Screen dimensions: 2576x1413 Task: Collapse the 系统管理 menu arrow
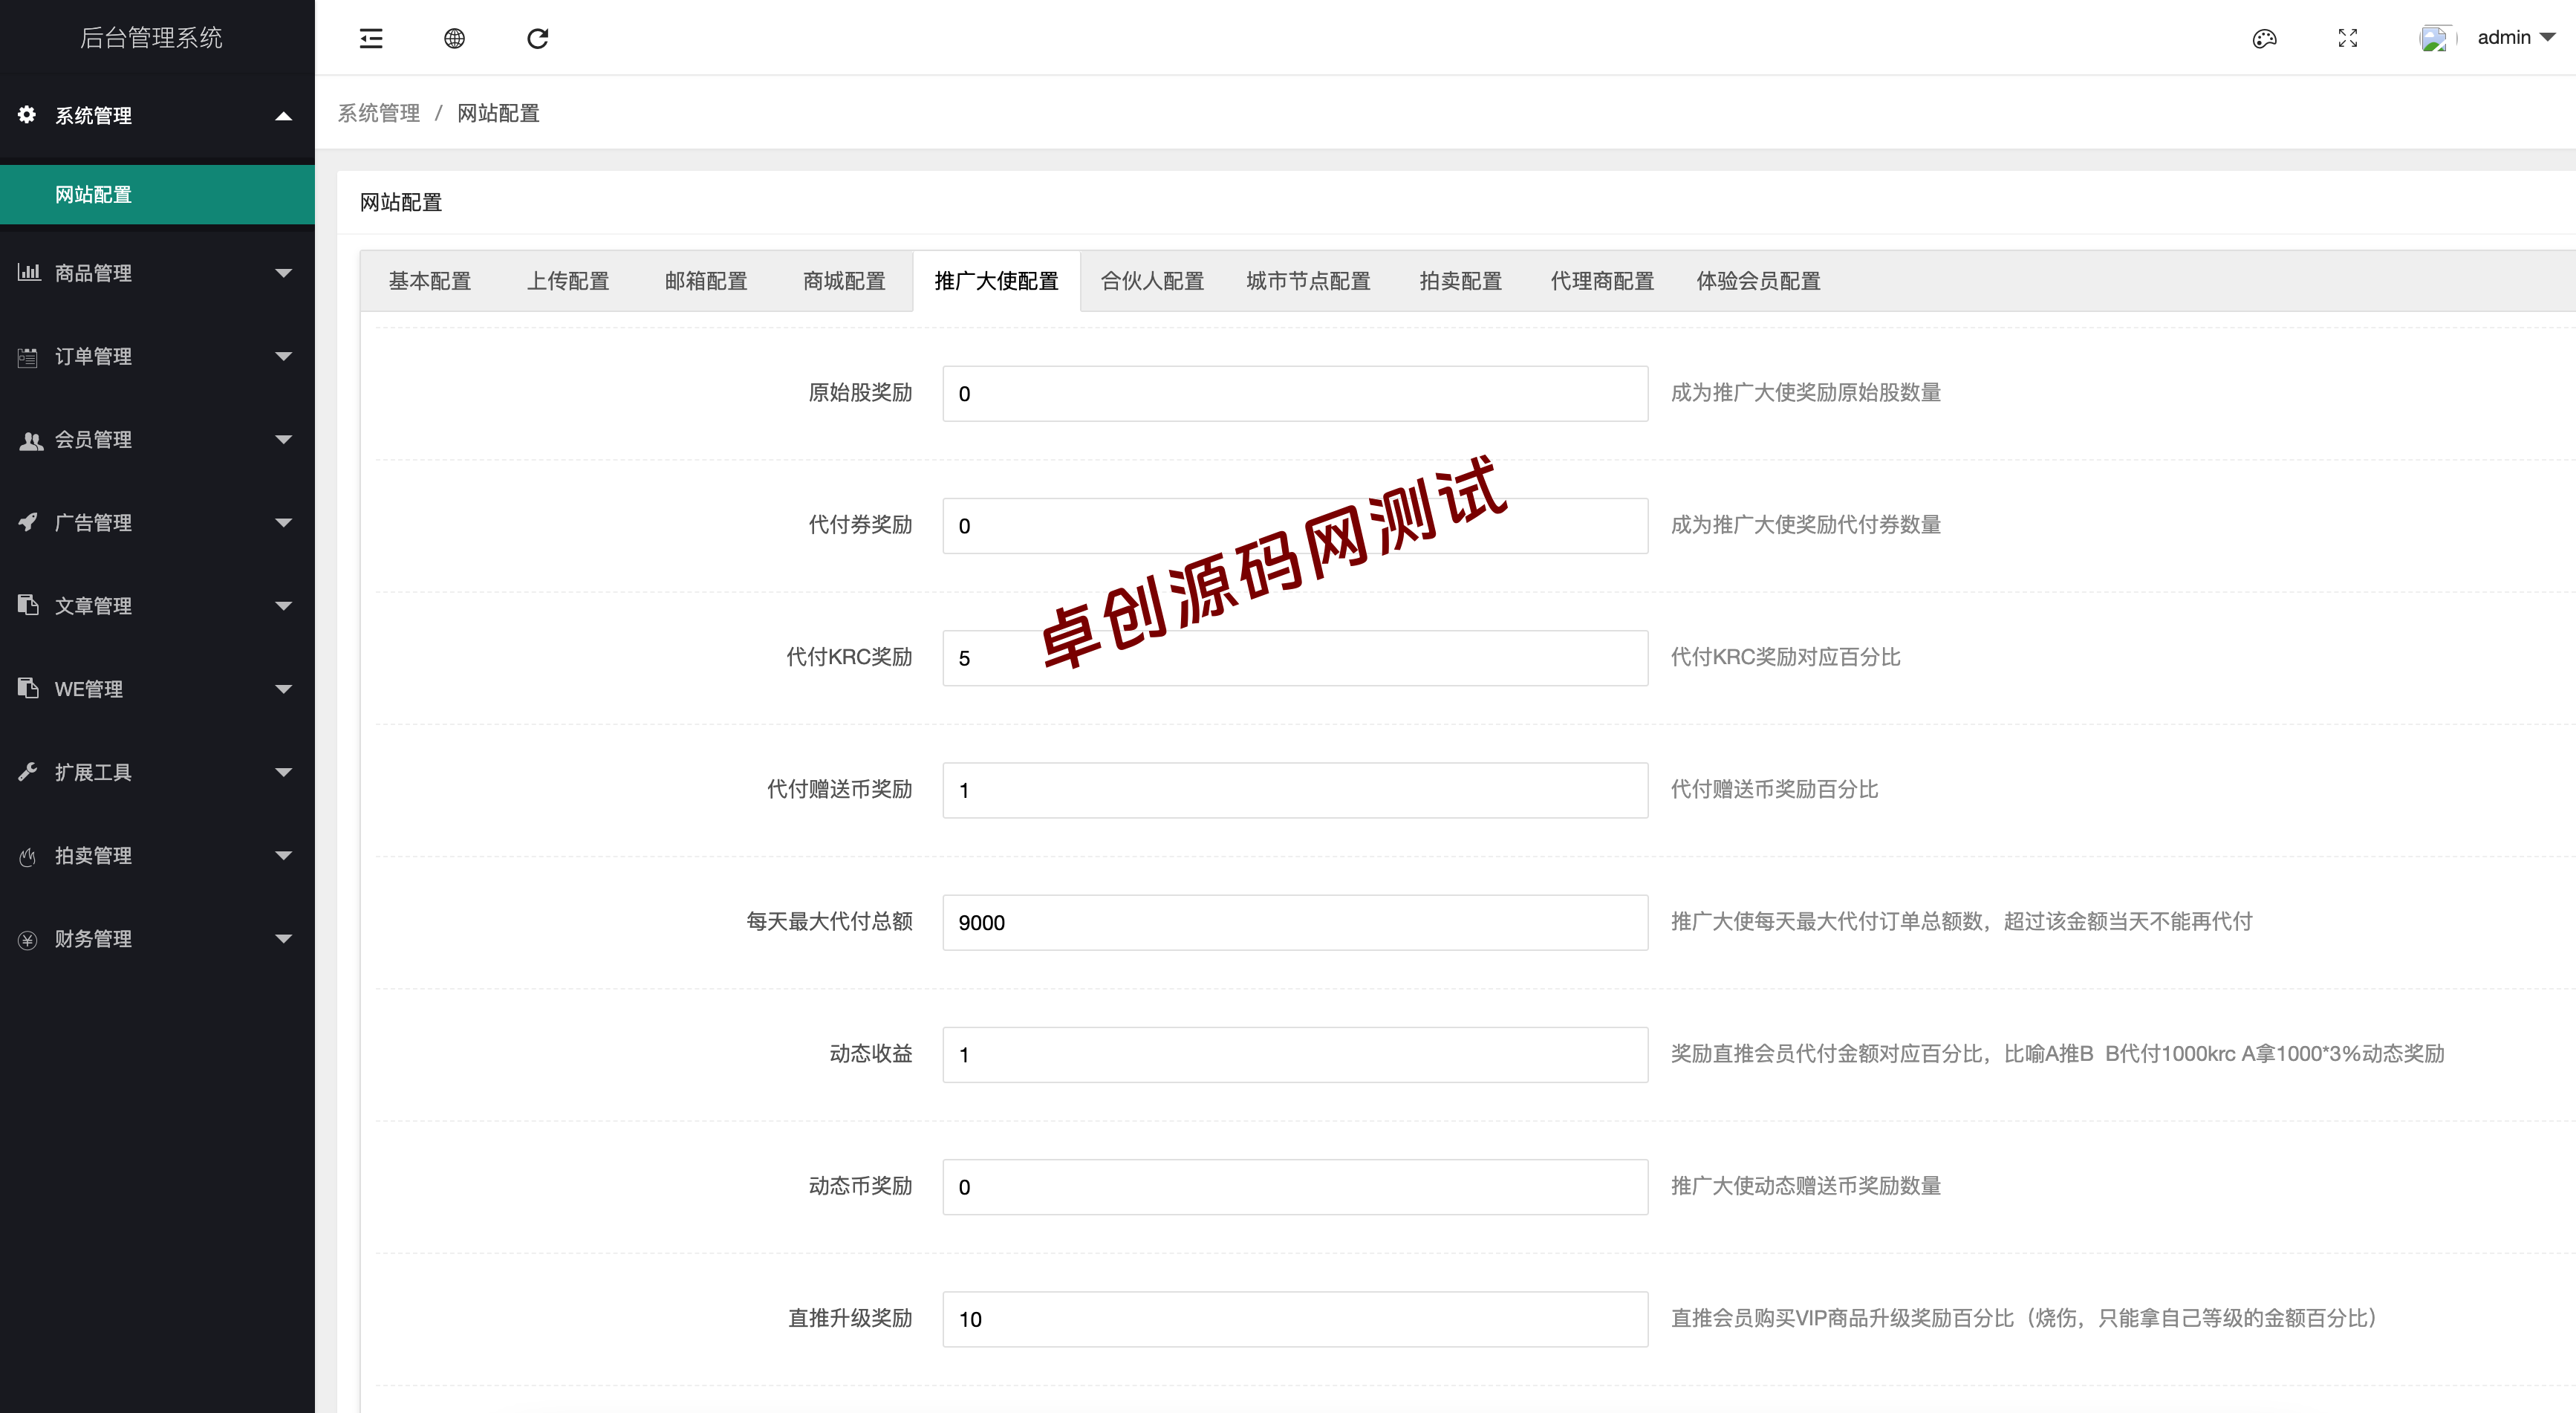(284, 116)
